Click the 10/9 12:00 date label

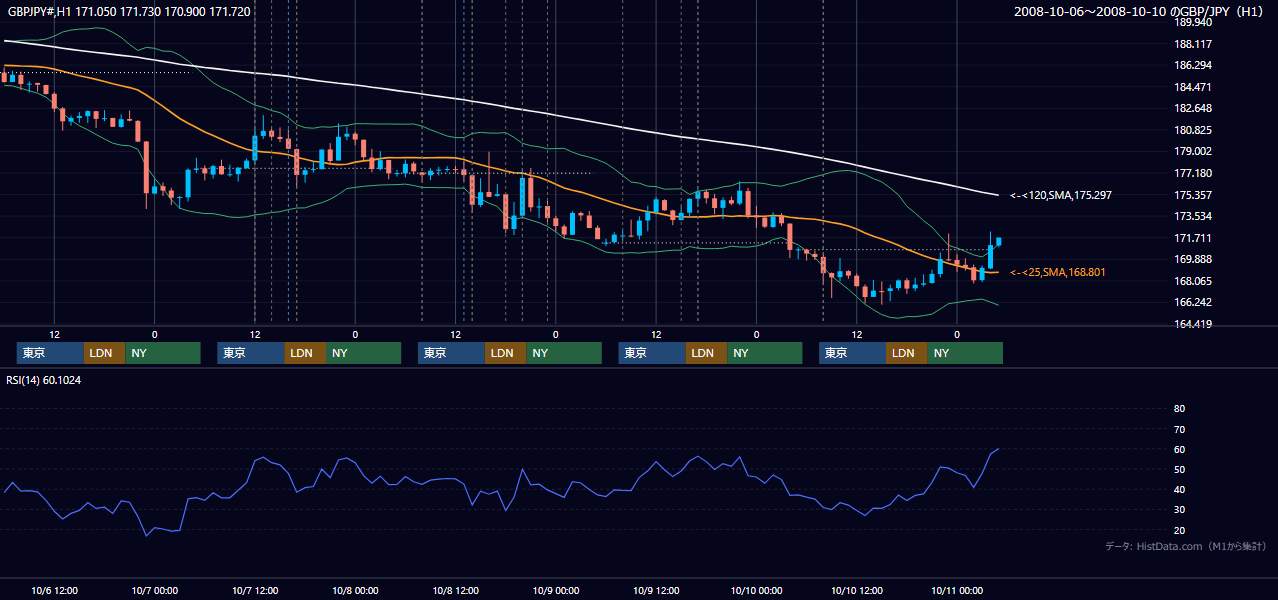point(656,590)
